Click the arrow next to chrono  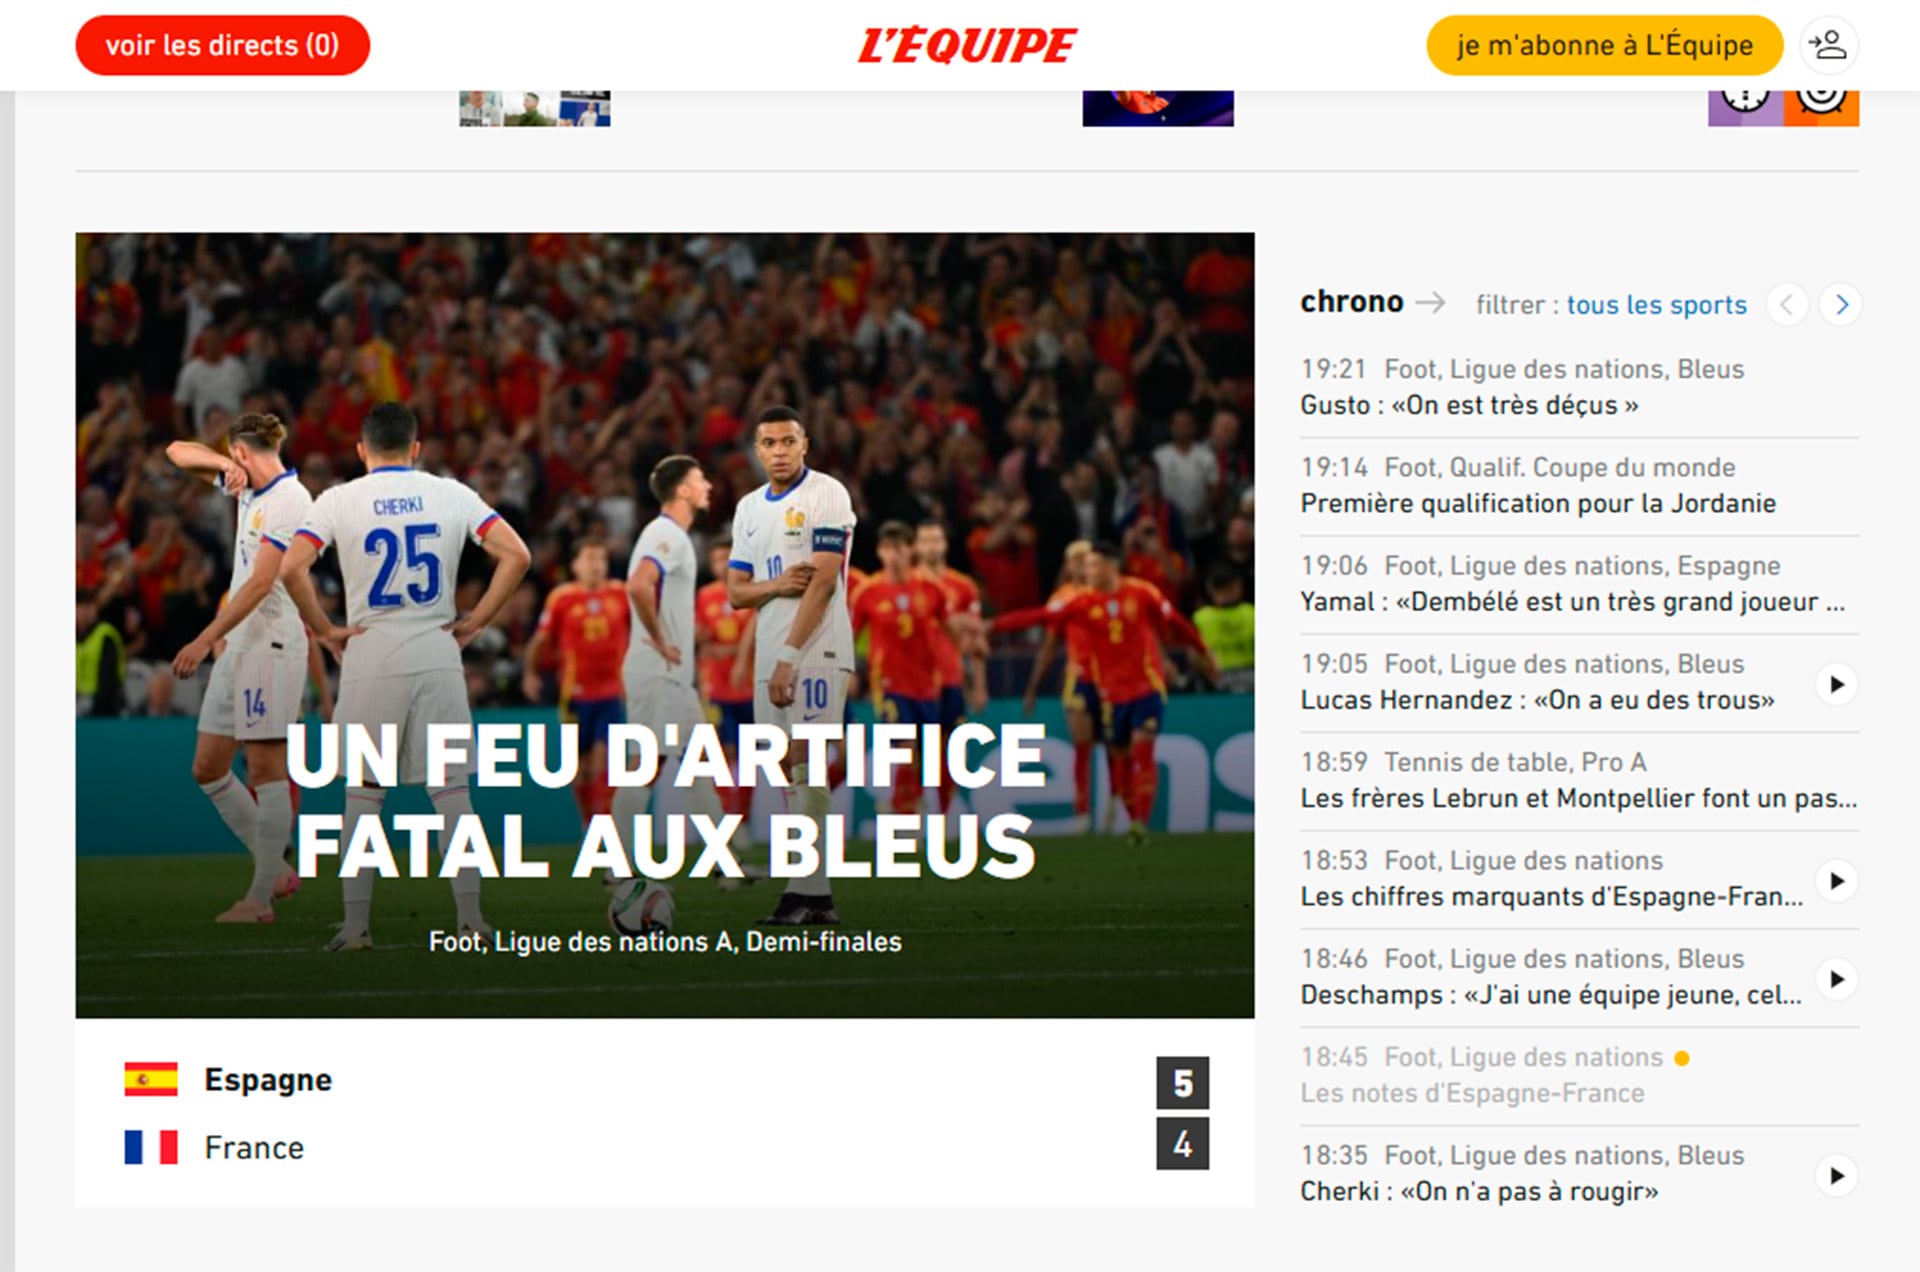(x=1431, y=302)
